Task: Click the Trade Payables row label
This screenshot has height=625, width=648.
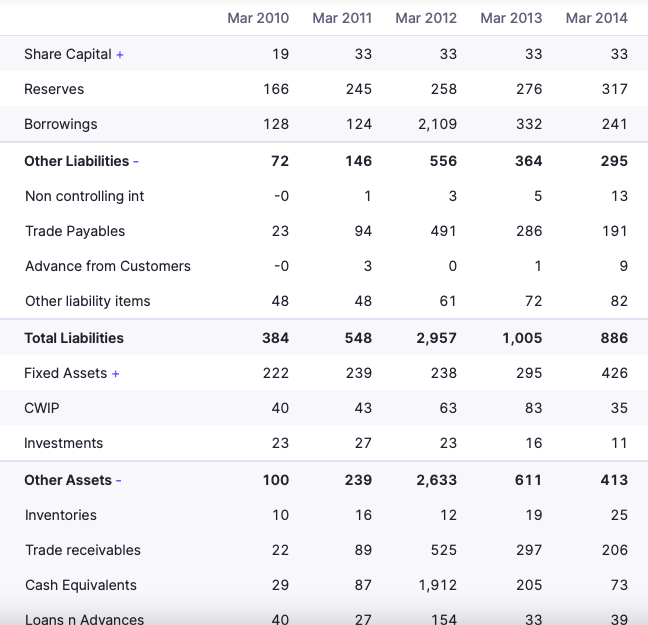Action: (x=75, y=231)
